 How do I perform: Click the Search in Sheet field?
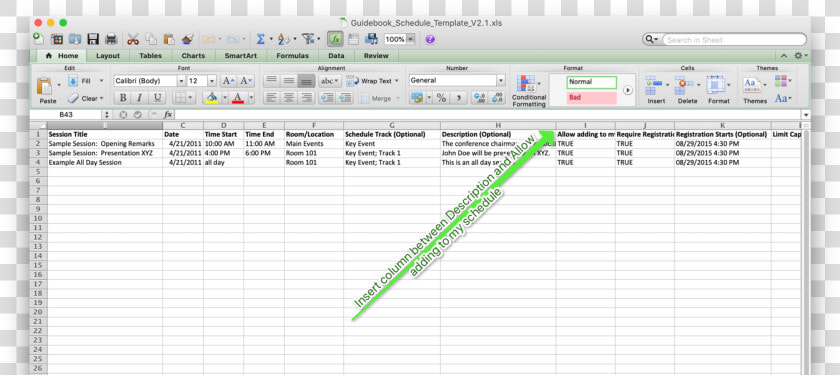coord(734,40)
